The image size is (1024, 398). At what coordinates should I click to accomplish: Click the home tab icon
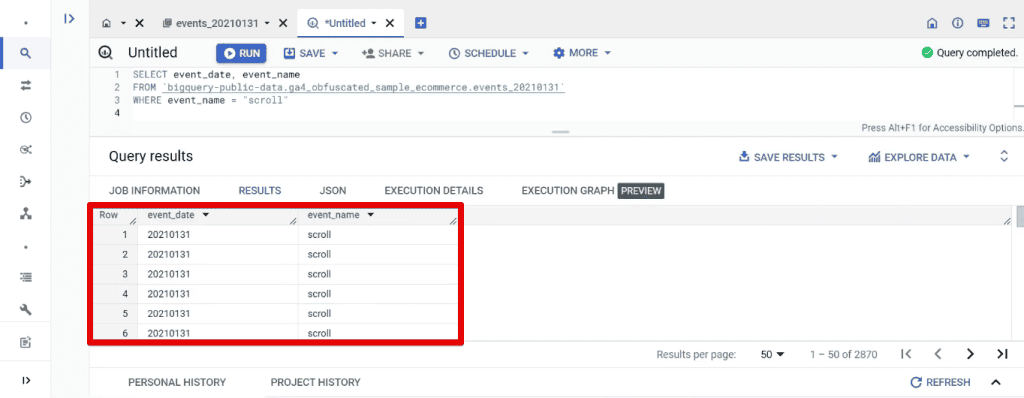[x=106, y=24]
